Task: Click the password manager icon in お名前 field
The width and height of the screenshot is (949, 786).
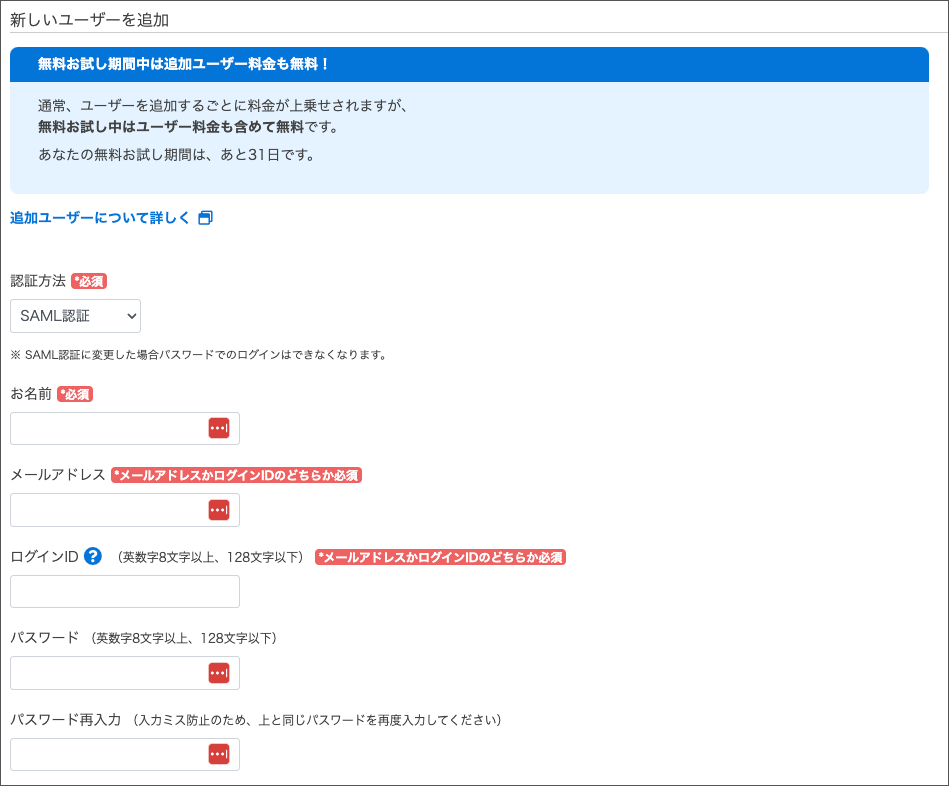Action: [219, 428]
